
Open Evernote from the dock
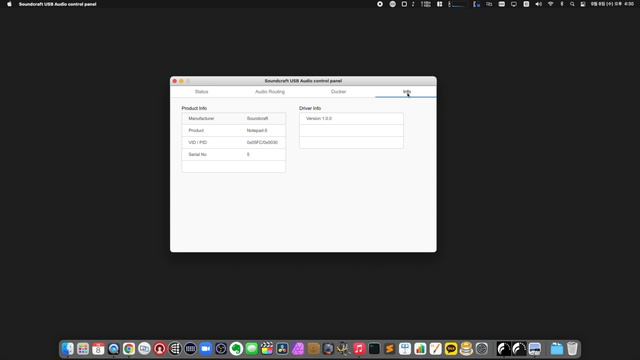click(x=236, y=349)
